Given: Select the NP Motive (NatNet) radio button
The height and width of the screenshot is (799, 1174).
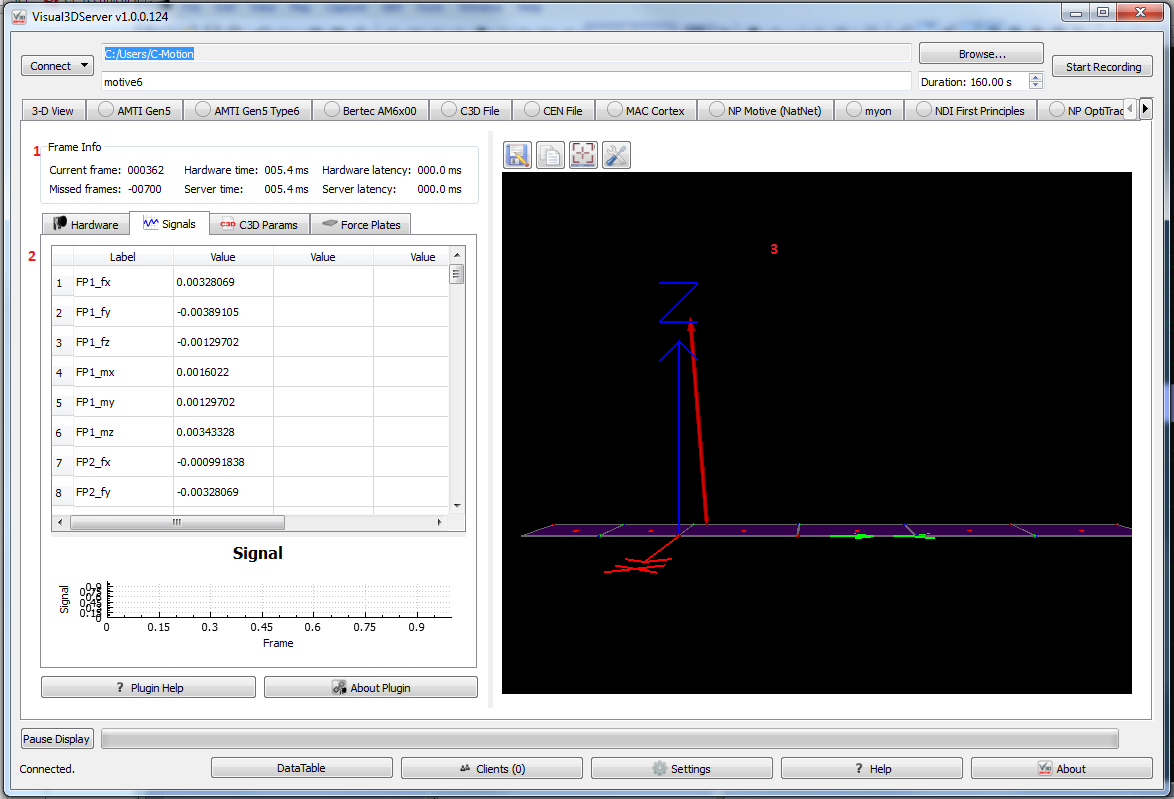Looking at the screenshot, I should point(717,109).
